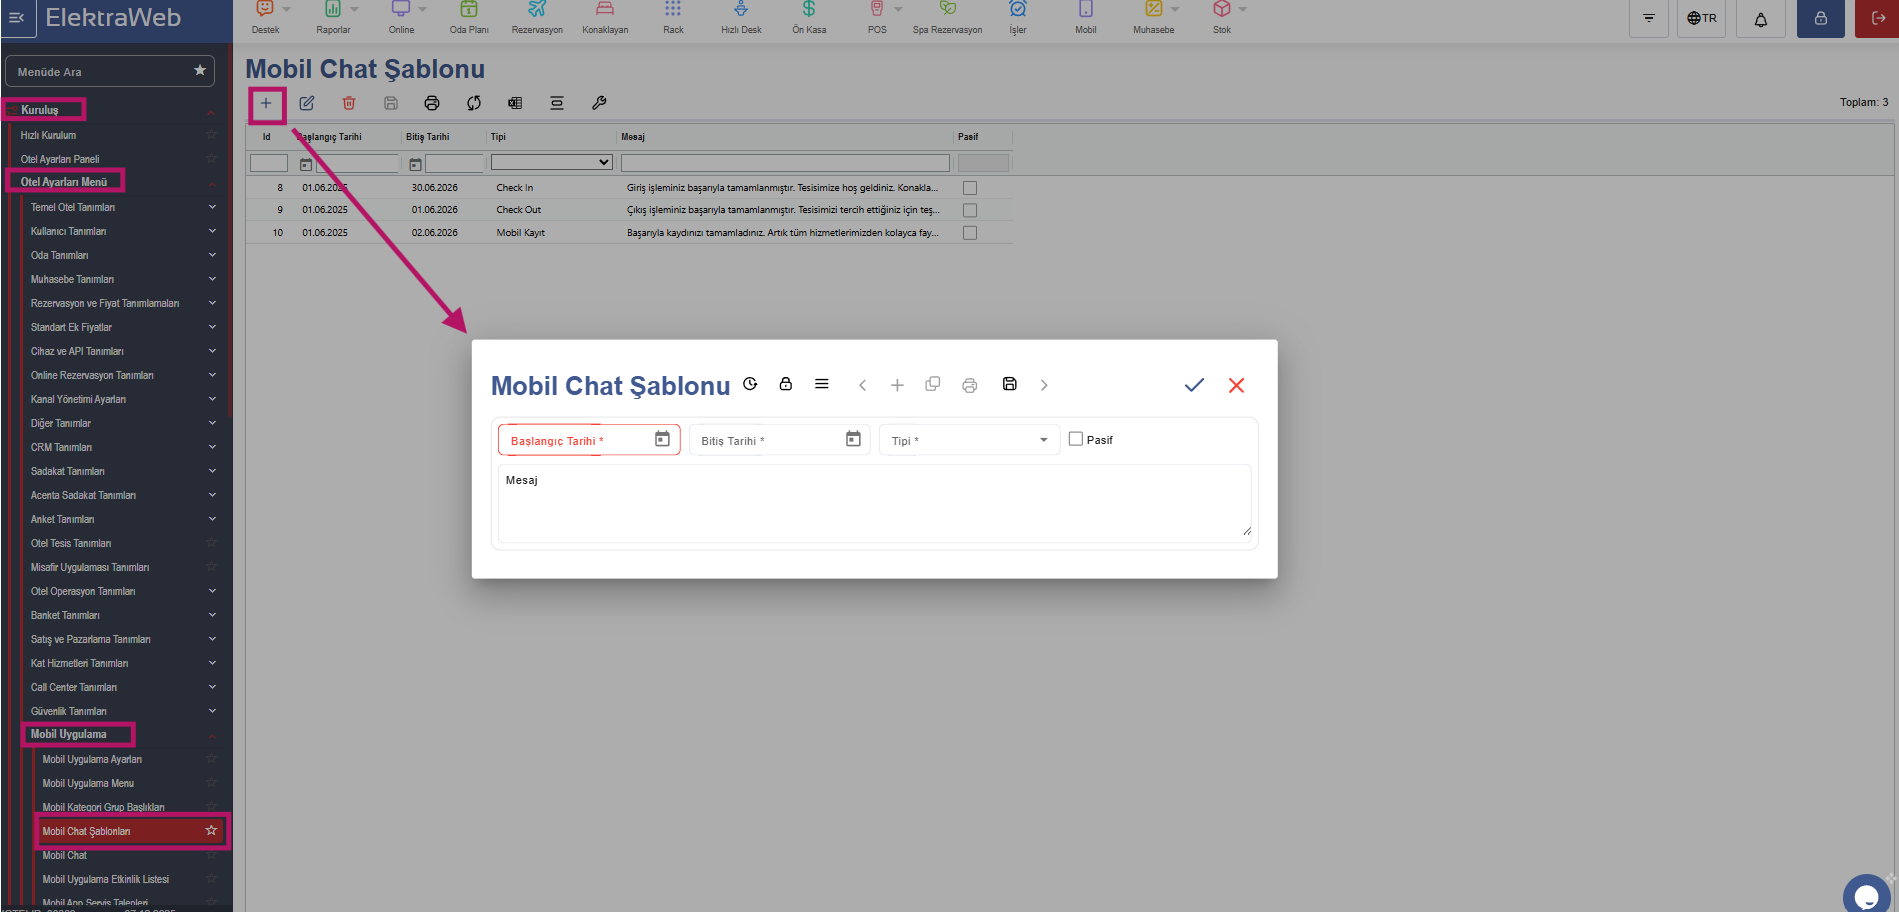Confirm dialog with the checkmark icon
The height and width of the screenshot is (912, 1899).
(x=1194, y=385)
